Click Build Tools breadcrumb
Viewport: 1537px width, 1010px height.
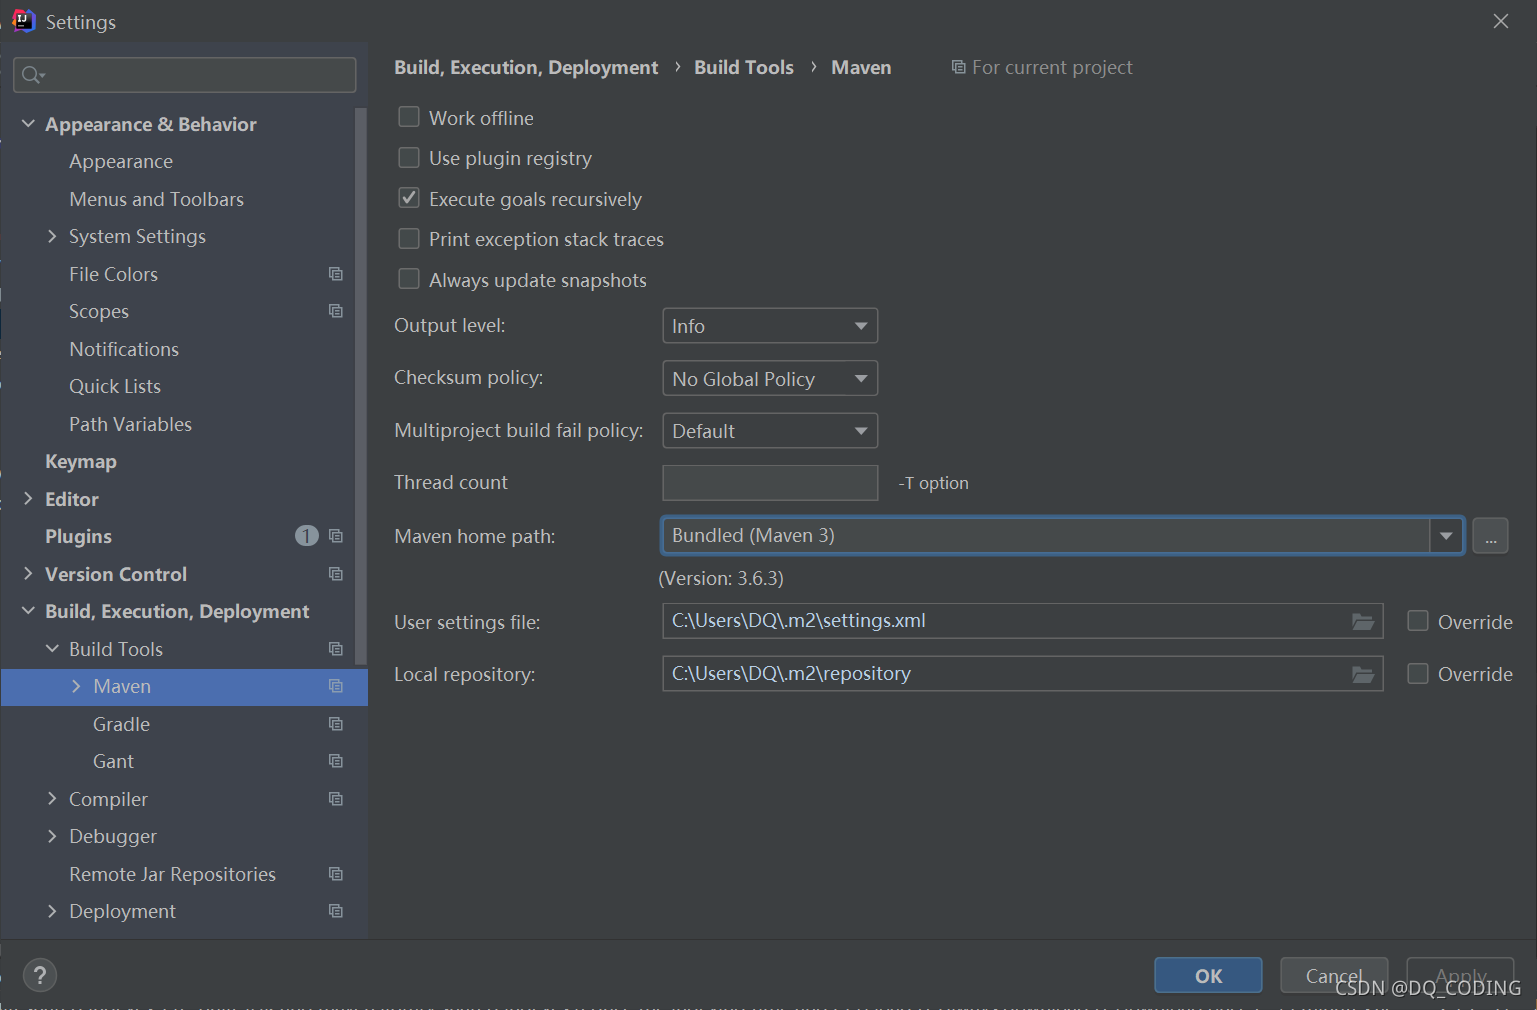tap(744, 67)
